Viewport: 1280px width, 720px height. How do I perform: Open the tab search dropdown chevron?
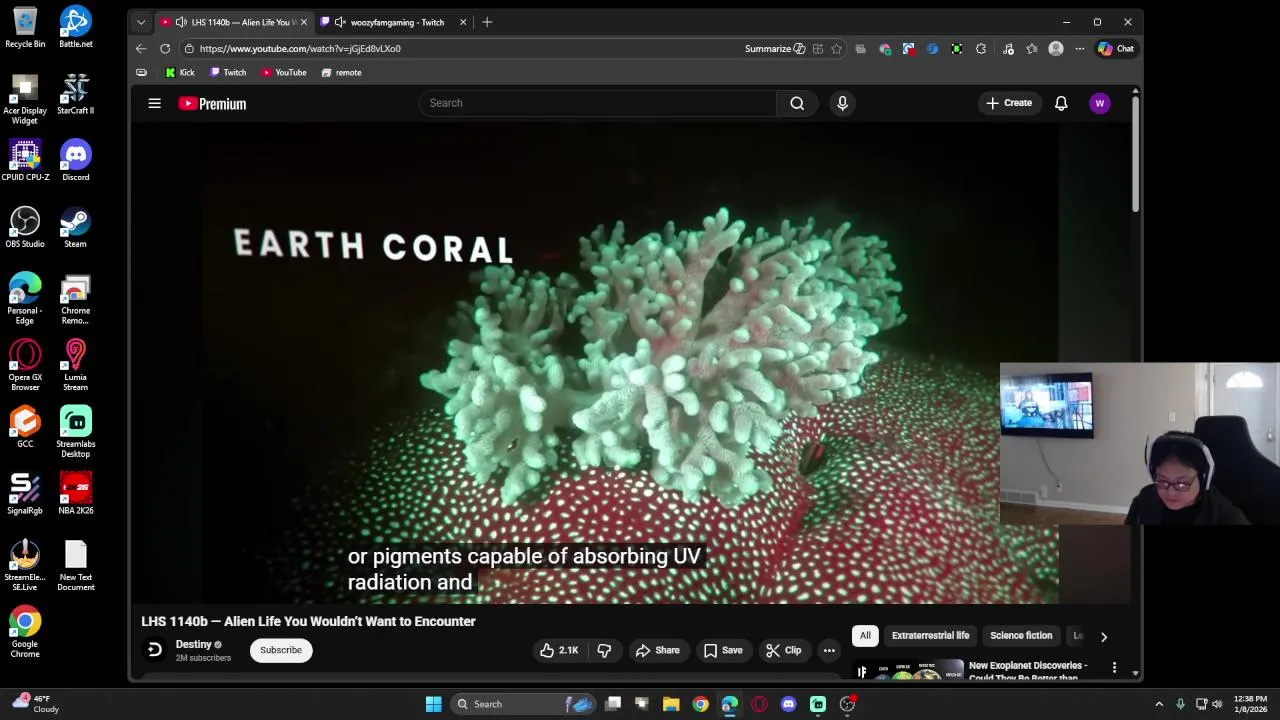pos(141,22)
